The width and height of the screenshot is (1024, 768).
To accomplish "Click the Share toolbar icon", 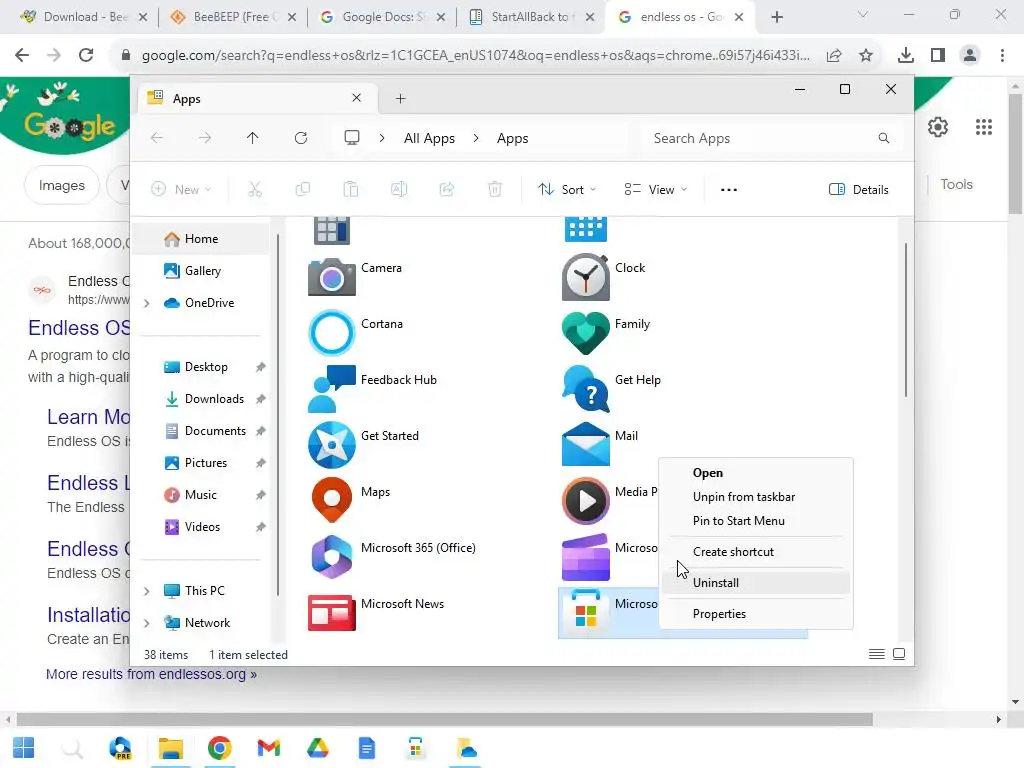I will 447,189.
